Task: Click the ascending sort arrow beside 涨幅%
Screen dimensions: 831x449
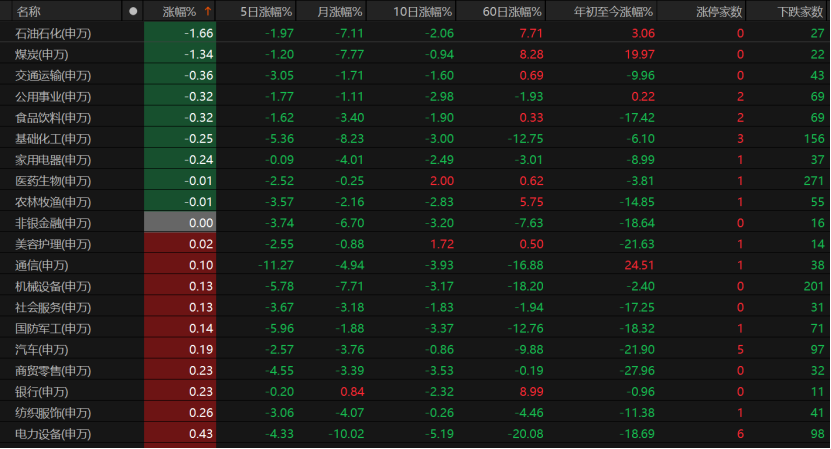Action: point(208,11)
